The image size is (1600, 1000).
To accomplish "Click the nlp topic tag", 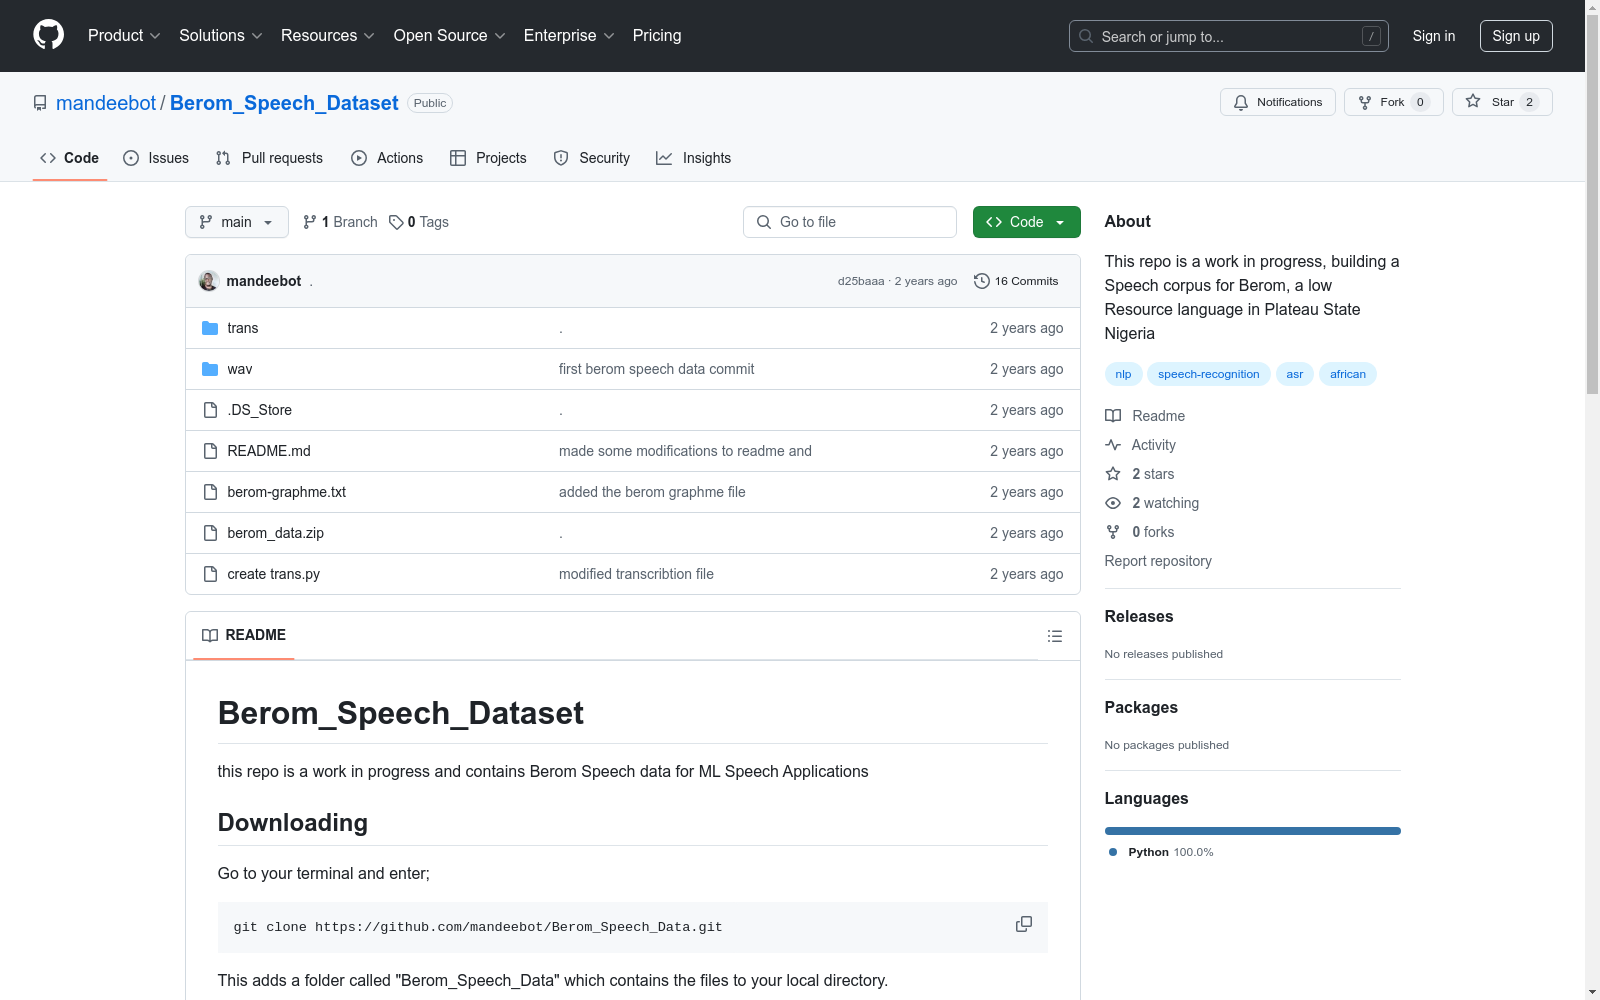I will click(1123, 374).
